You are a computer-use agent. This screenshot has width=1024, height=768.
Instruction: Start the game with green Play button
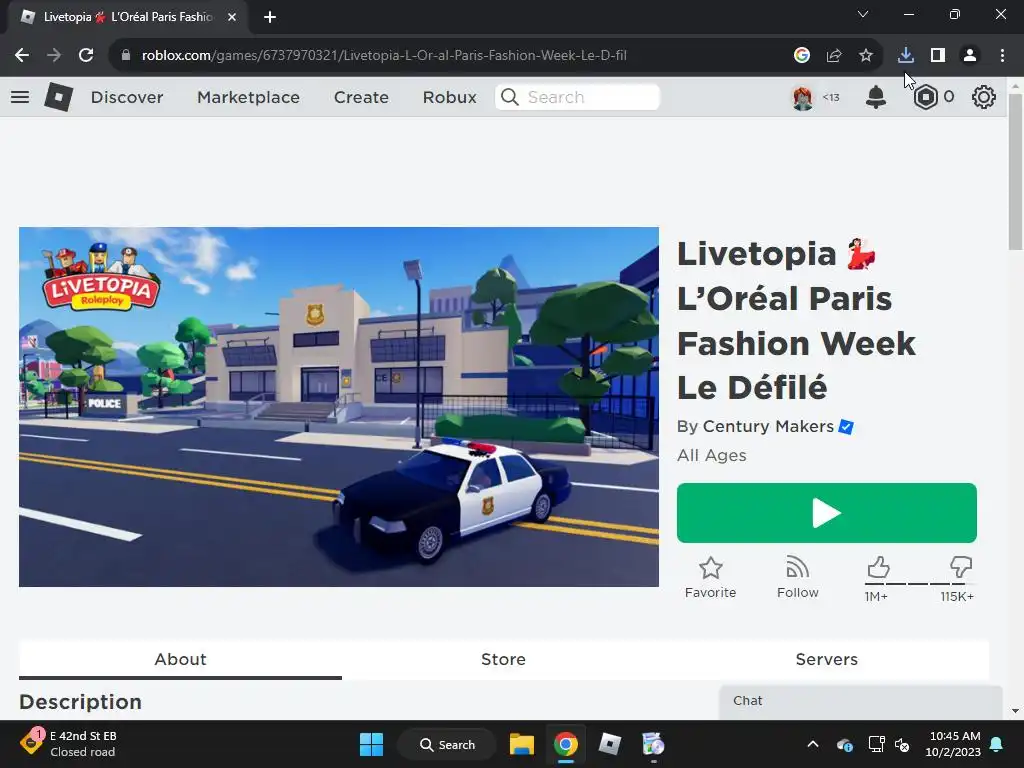click(x=827, y=513)
